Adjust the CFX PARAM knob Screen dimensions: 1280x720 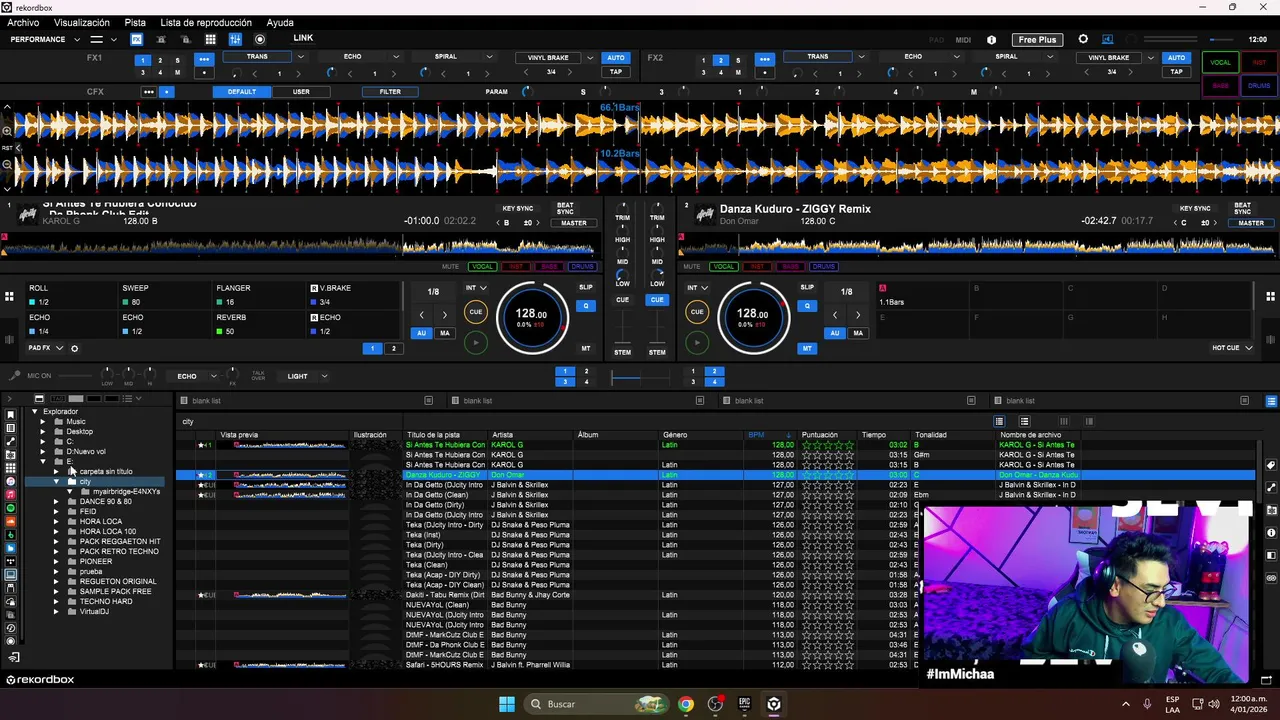pos(526,92)
